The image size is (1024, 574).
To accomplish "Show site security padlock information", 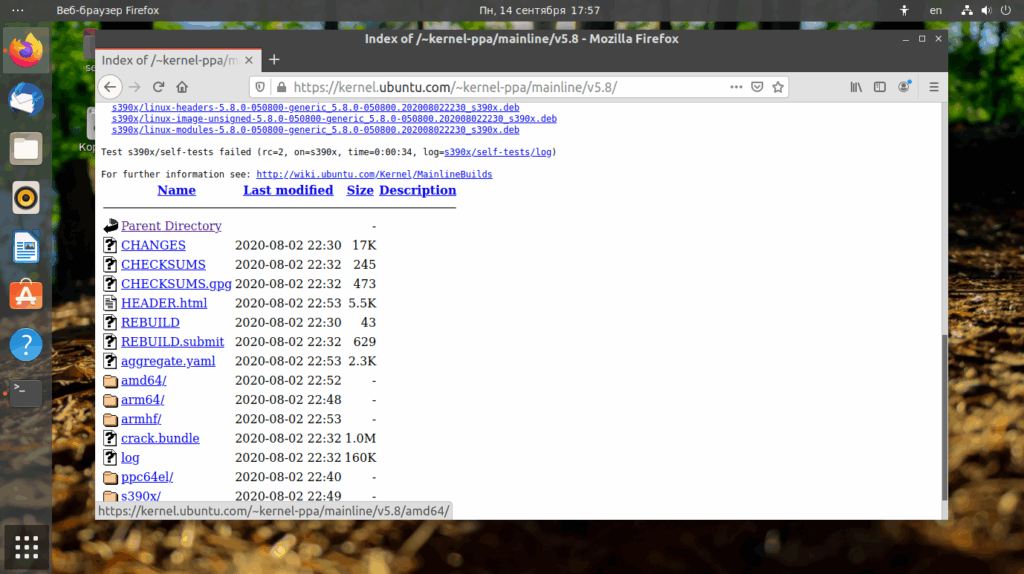I will pos(281,87).
